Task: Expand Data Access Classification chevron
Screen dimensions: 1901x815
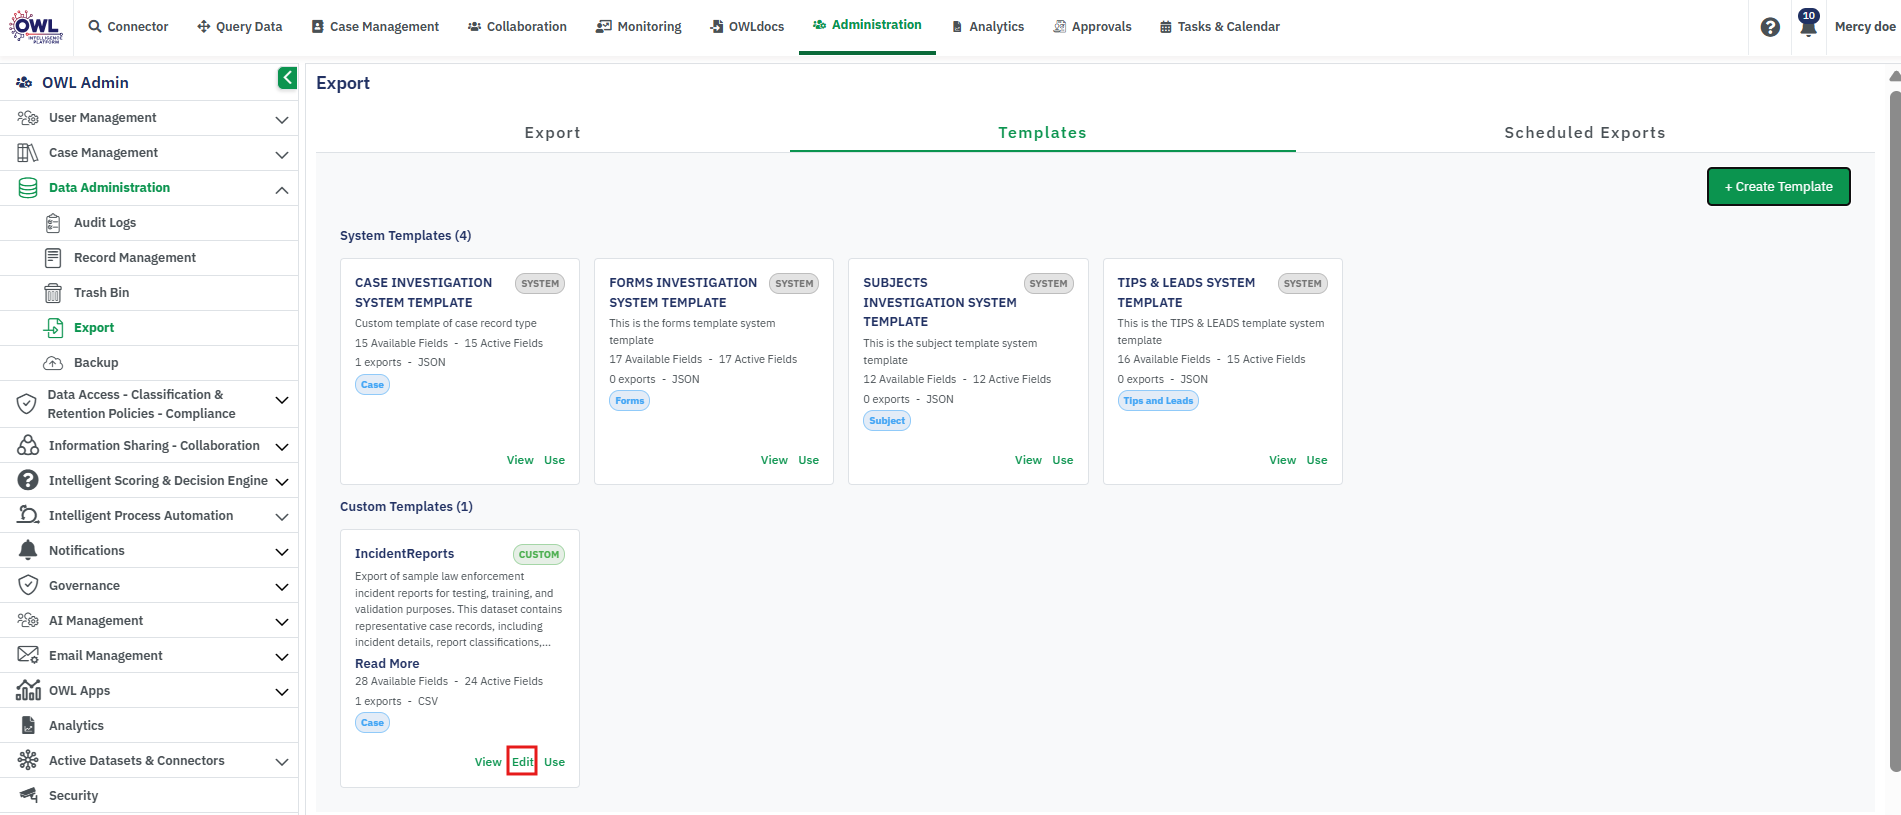Action: pos(282,400)
